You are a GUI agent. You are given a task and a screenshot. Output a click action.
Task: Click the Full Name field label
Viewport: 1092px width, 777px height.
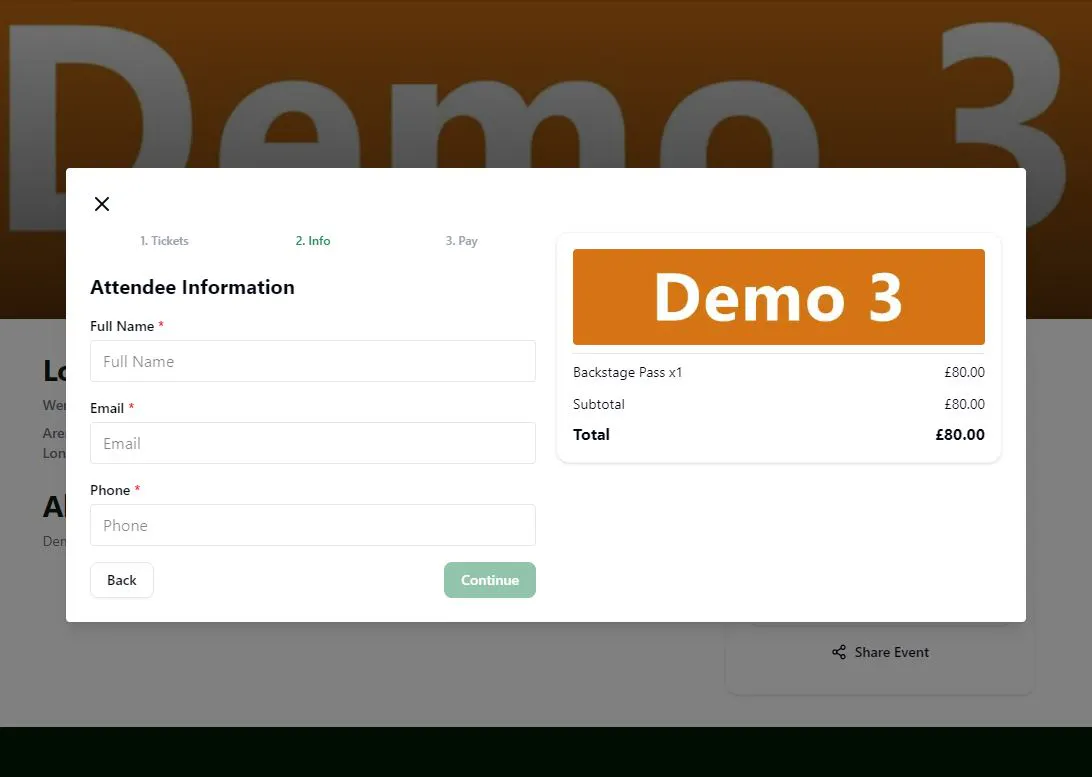[x=122, y=327]
